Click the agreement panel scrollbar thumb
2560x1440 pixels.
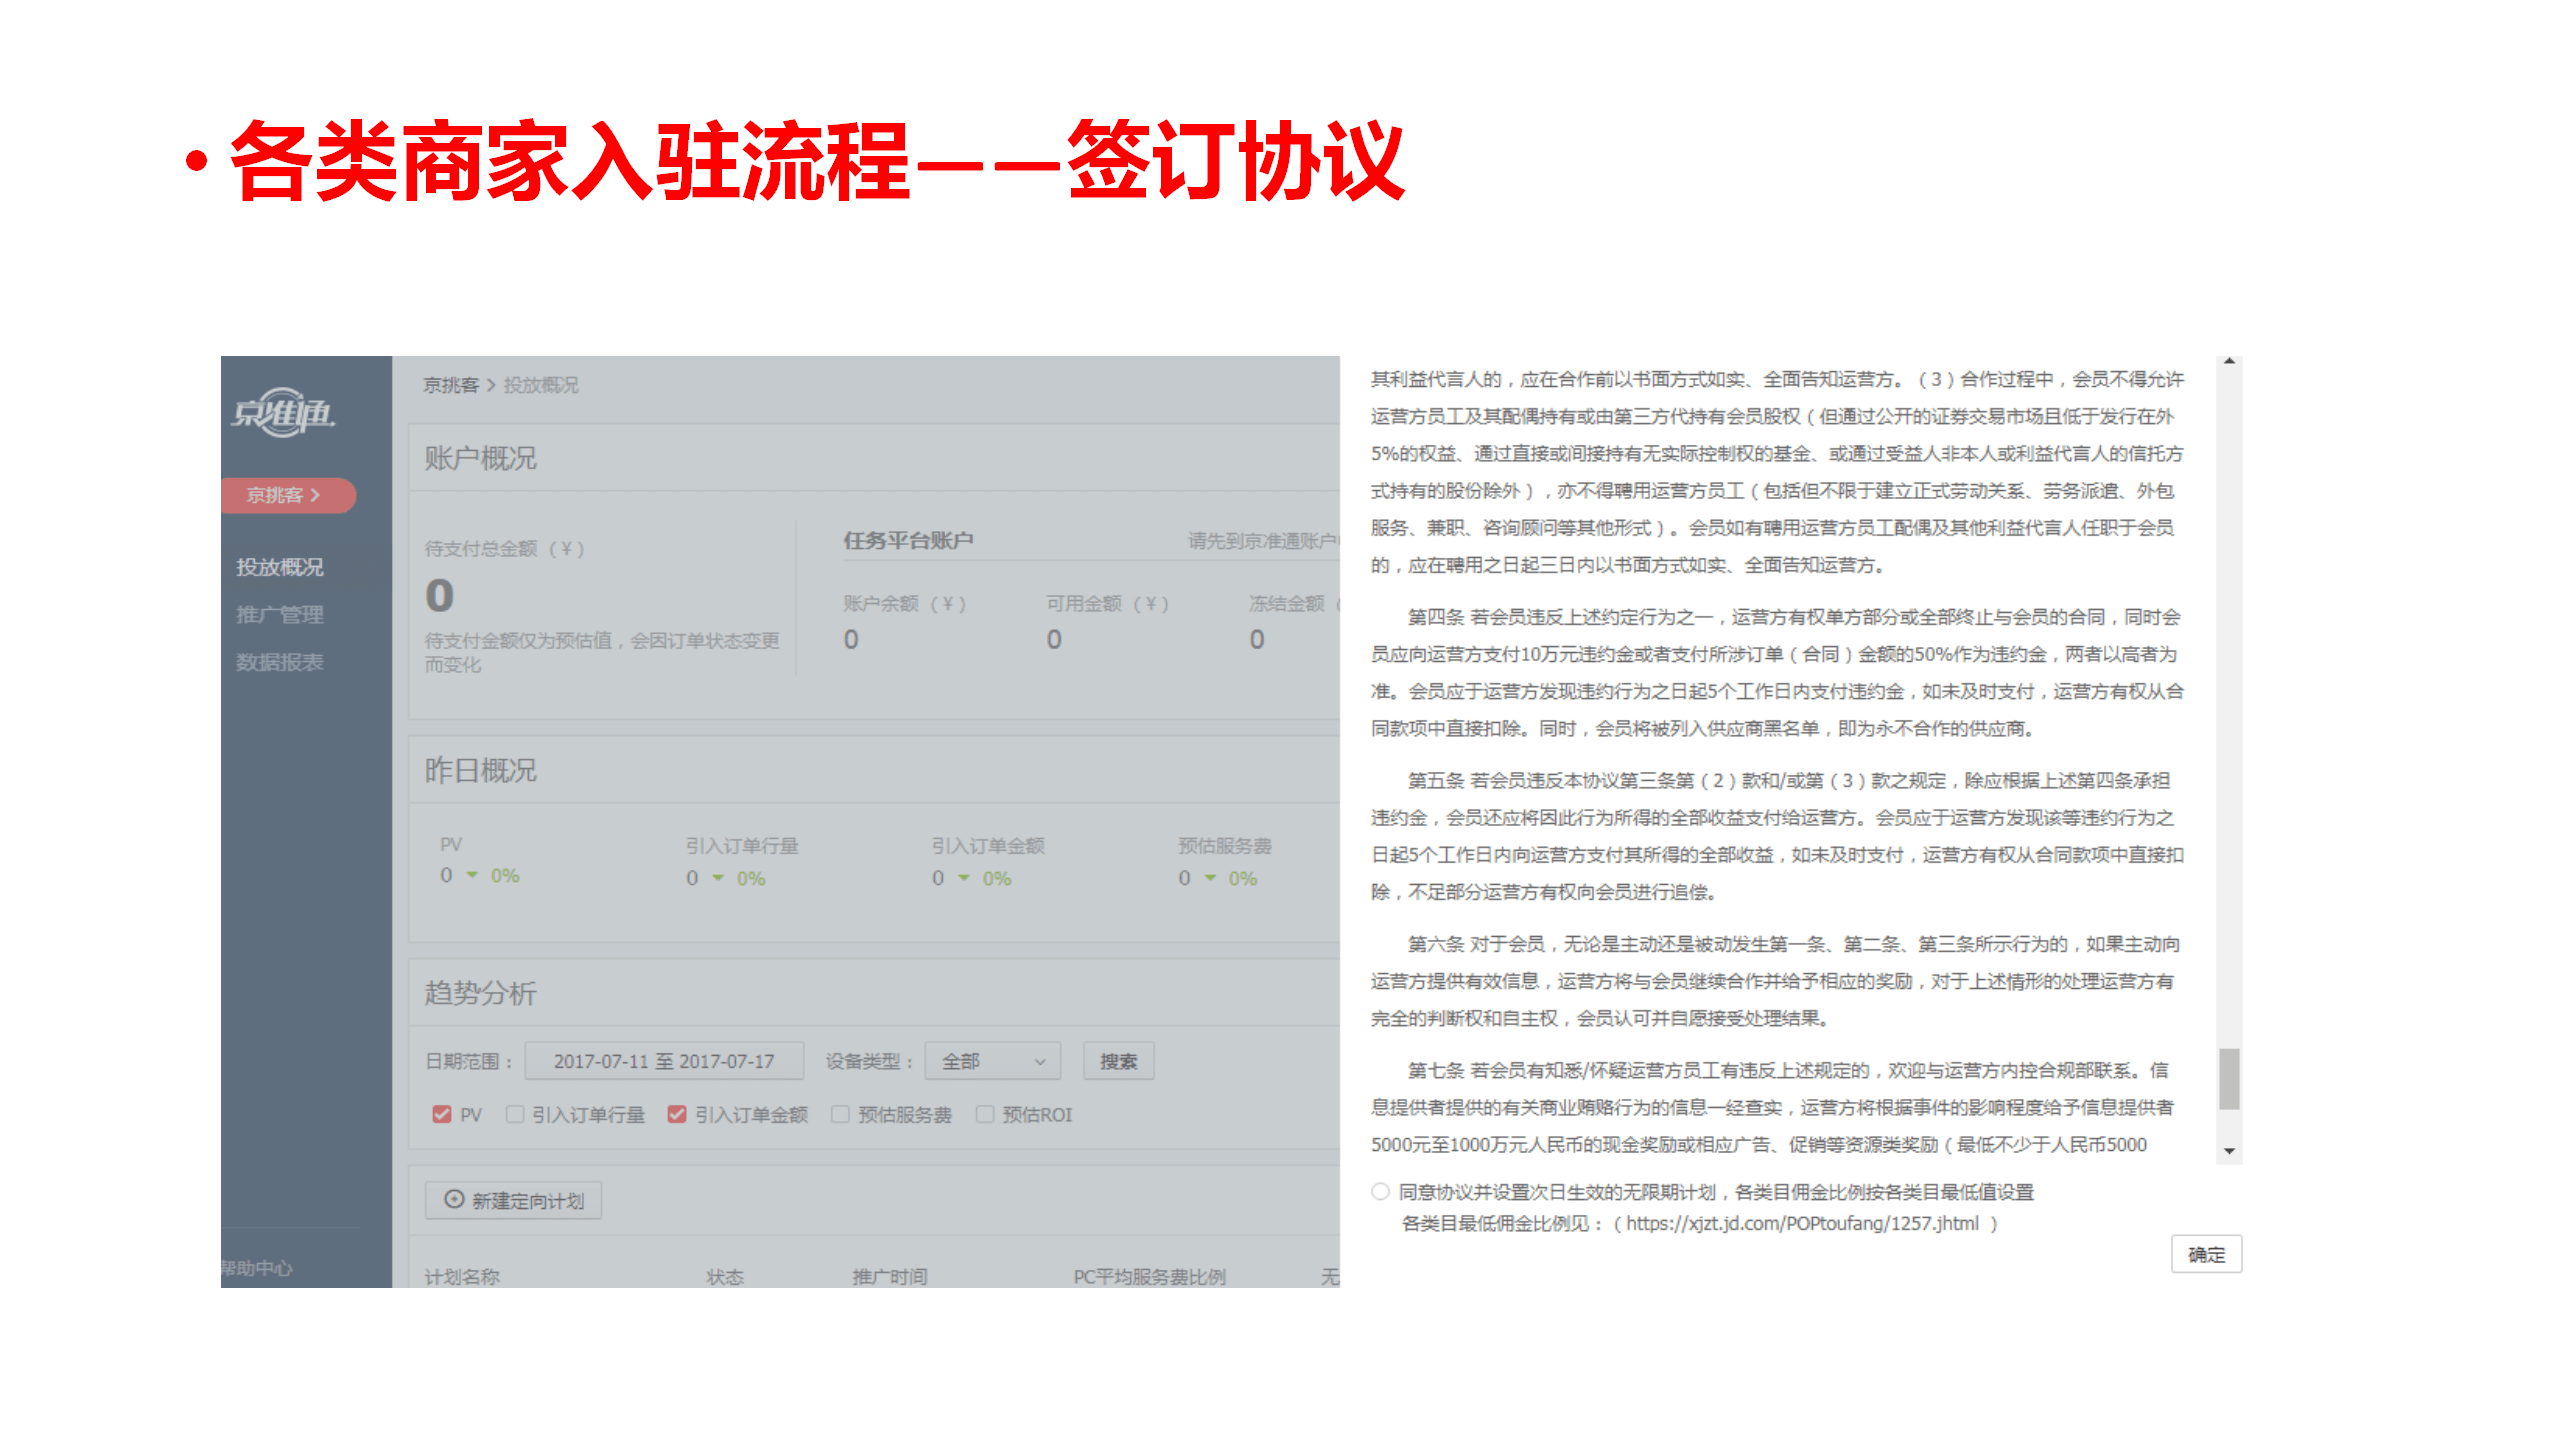[x=2229, y=1078]
